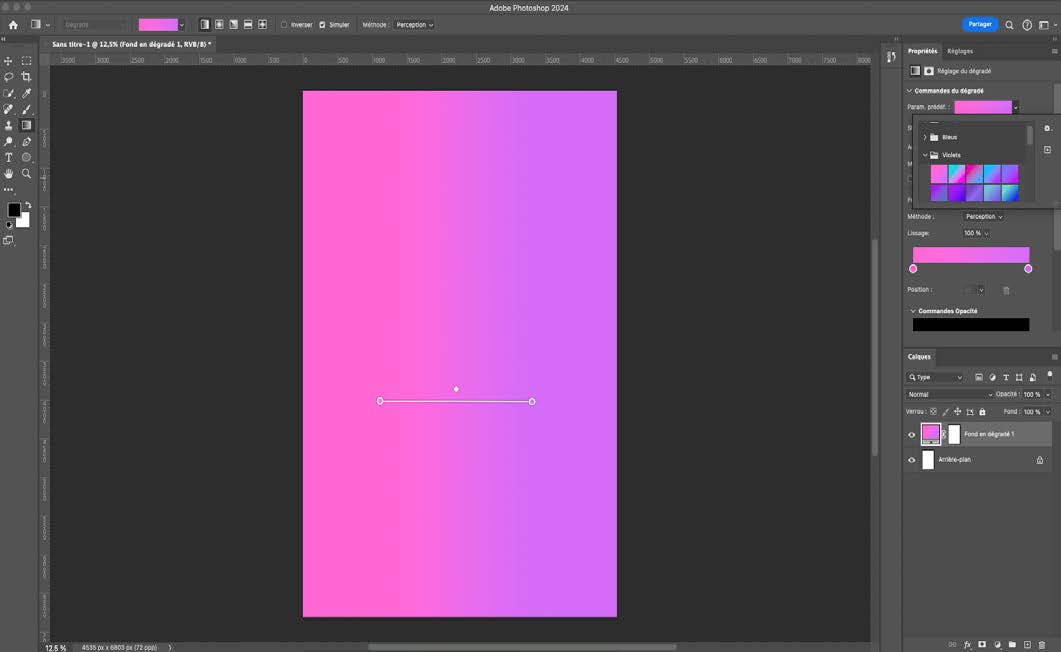Select the Zoom magnifier tool
1061x652 pixels.
click(x=26, y=174)
